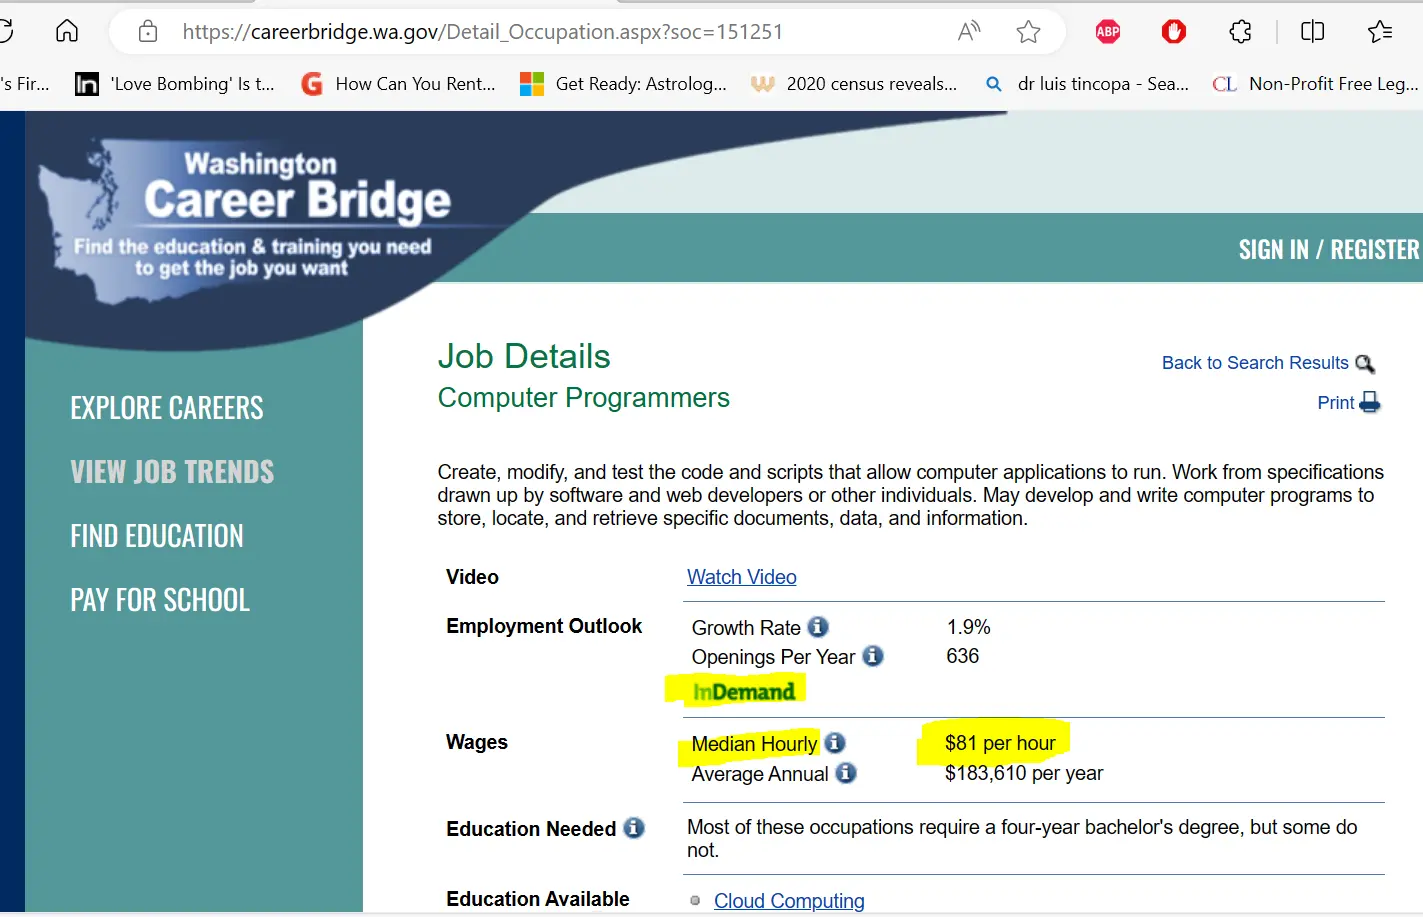
Task: Open the 'Get Ready: Astrolog' Microsoft bookmark
Action: point(623,84)
